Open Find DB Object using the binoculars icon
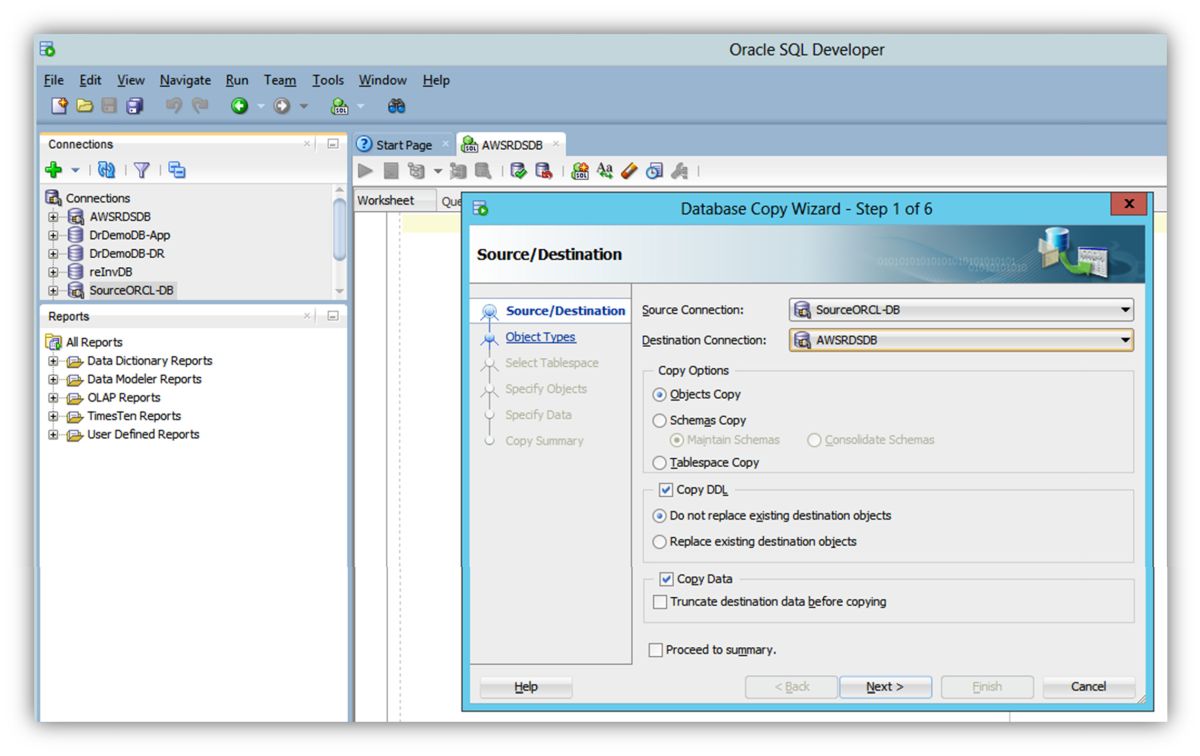The width and height of the screenshot is (1200, 756). [x=396, y=105]
